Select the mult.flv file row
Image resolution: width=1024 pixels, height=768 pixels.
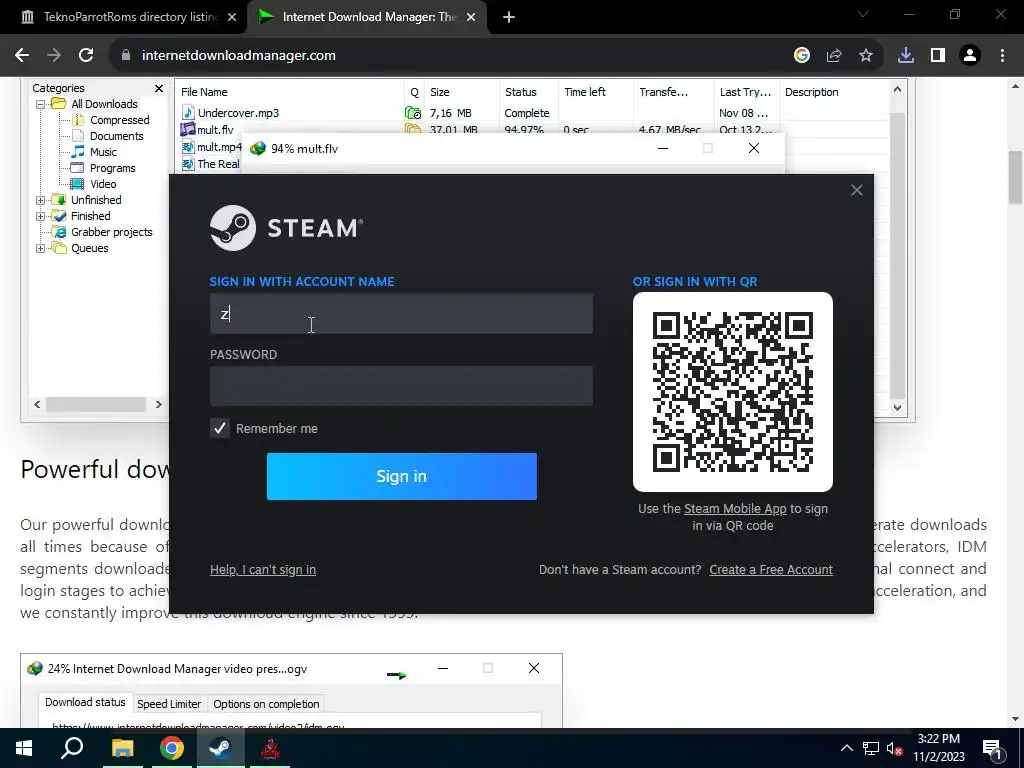[532, 129]
